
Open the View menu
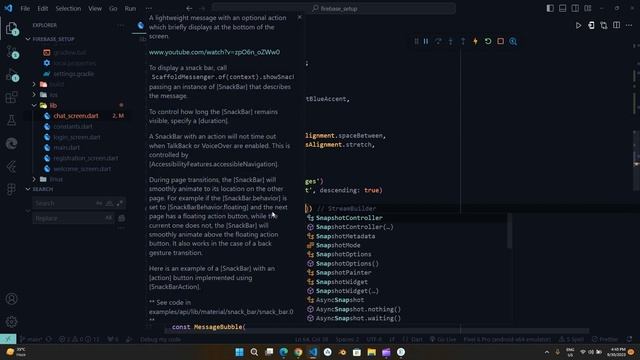95,8
